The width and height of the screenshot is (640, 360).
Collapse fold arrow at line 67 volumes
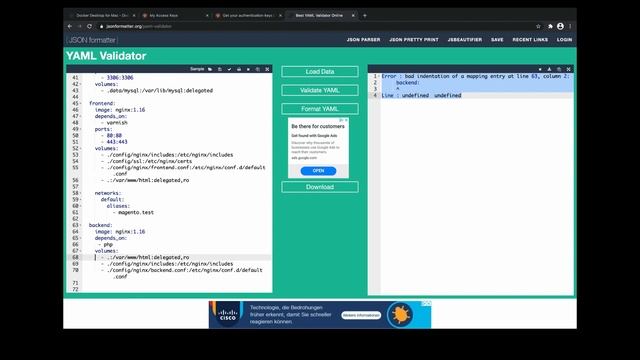click(80, 251)
